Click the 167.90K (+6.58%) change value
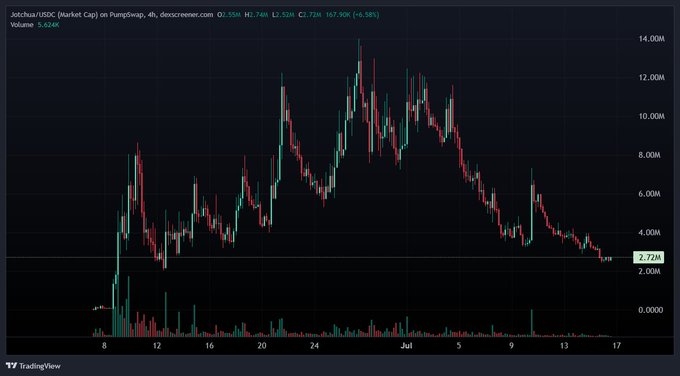The height and width of the screenshot is (376, 680). pos(351,15)
